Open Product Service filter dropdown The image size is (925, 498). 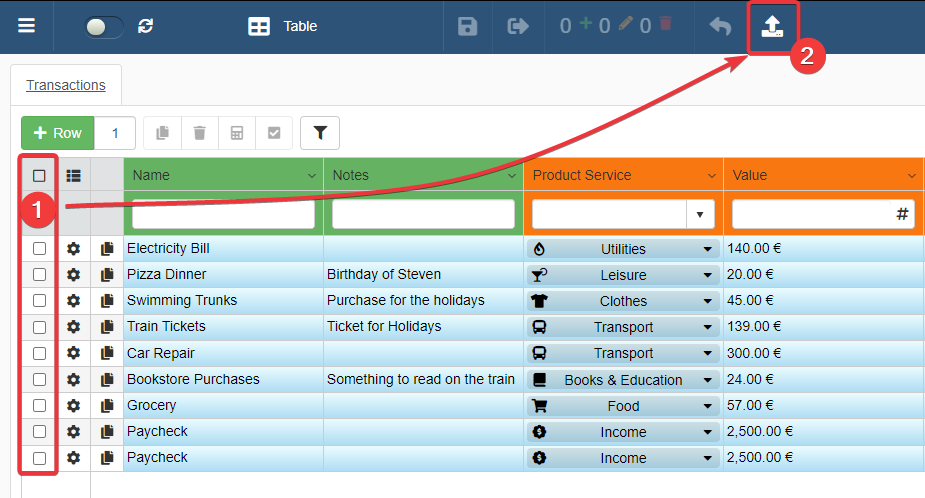(699, 214)
